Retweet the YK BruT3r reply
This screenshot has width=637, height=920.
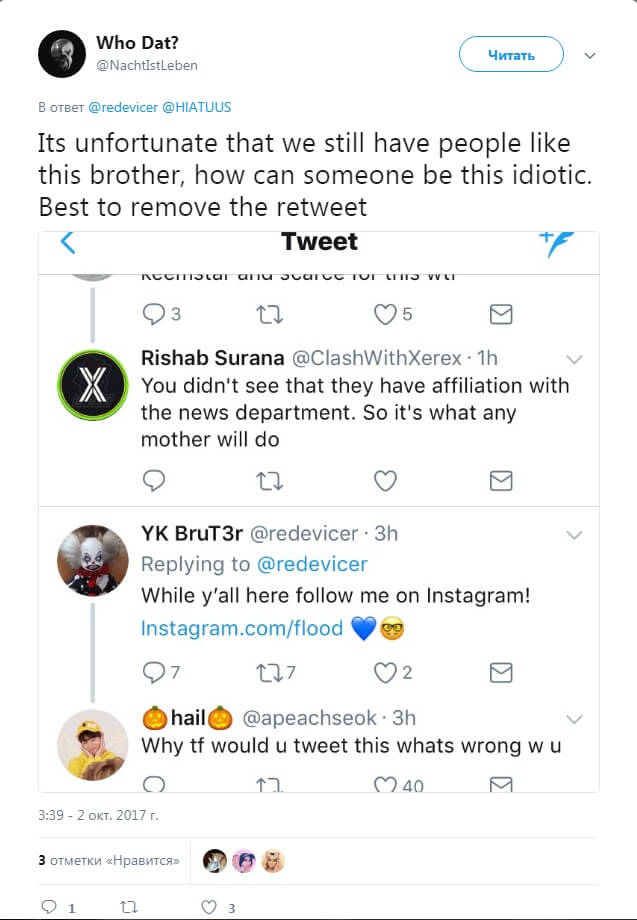pos(270,673)
